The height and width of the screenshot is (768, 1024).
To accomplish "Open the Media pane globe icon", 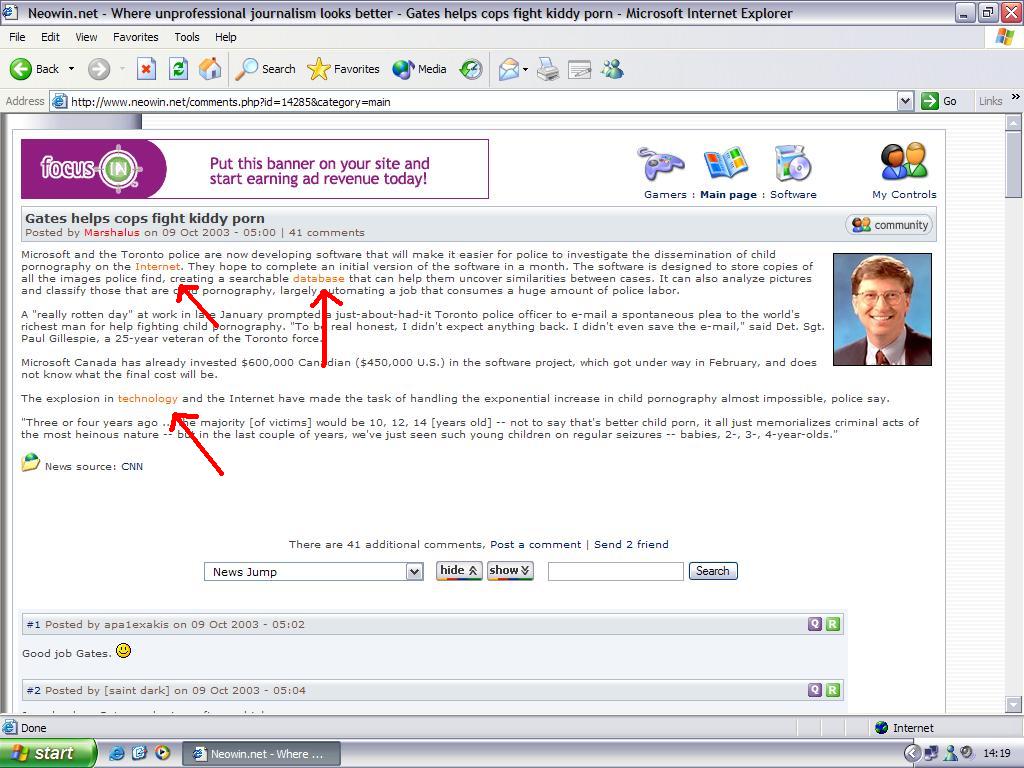I will click(419, 69).
